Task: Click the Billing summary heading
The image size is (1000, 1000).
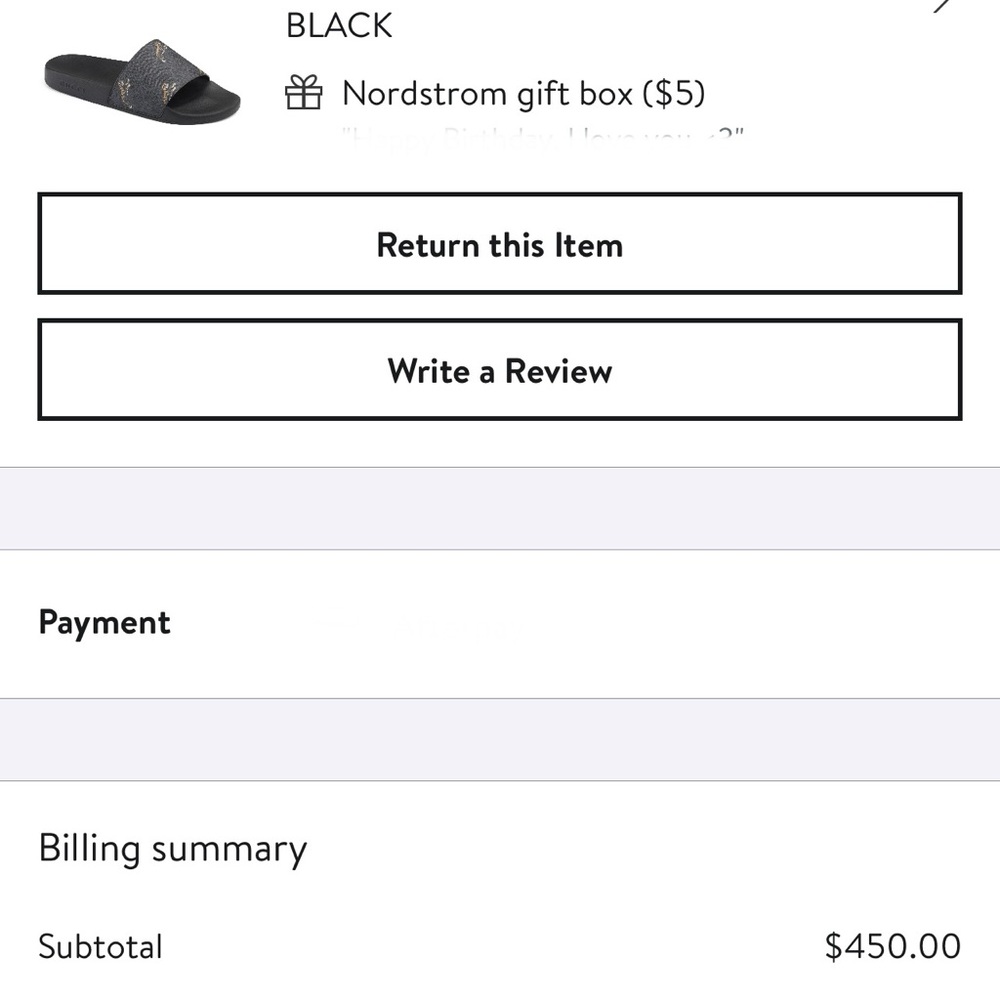Action: 172,849
